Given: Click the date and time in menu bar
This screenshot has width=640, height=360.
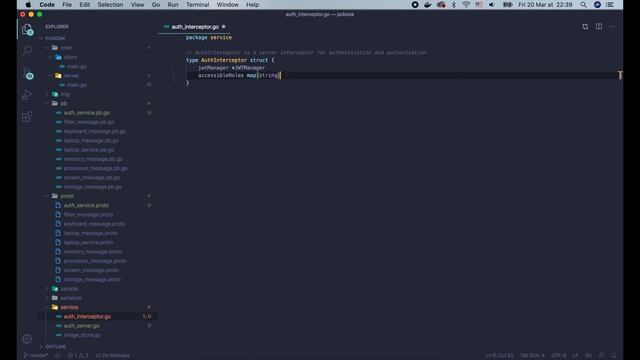Looking at the screenshot, I should (x=545, y=5).
